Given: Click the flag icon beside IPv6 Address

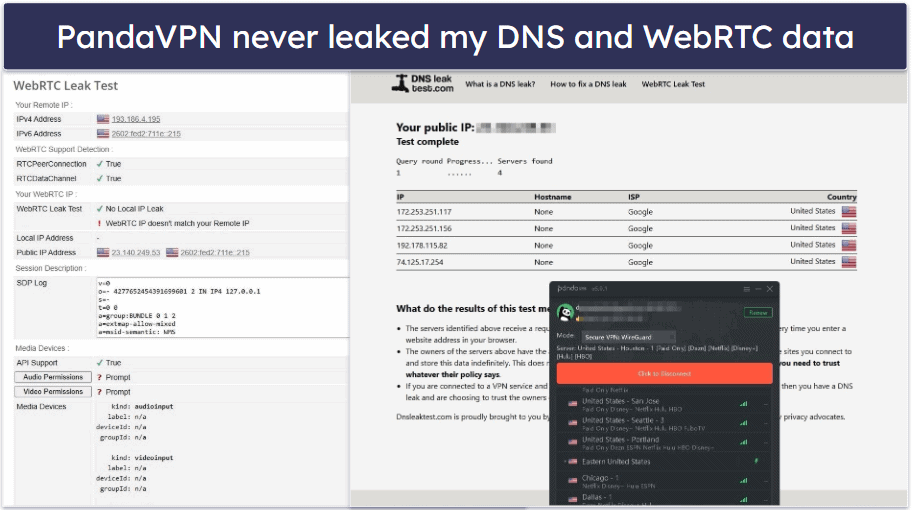Looking at the screenshot, I should (x=103, y=133).
